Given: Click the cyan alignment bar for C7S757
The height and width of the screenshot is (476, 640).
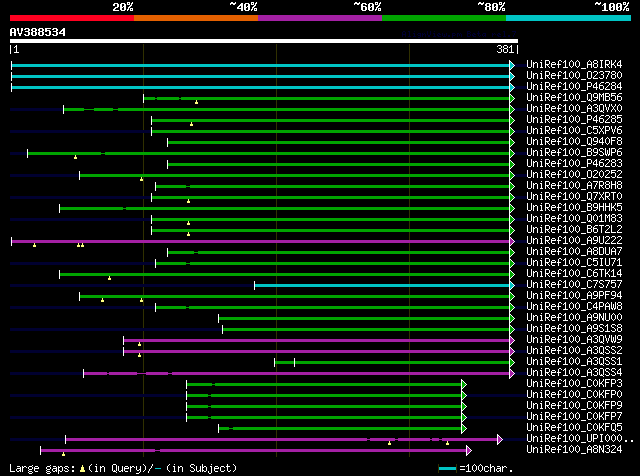Looking at the screenshot, I should 382,285.
